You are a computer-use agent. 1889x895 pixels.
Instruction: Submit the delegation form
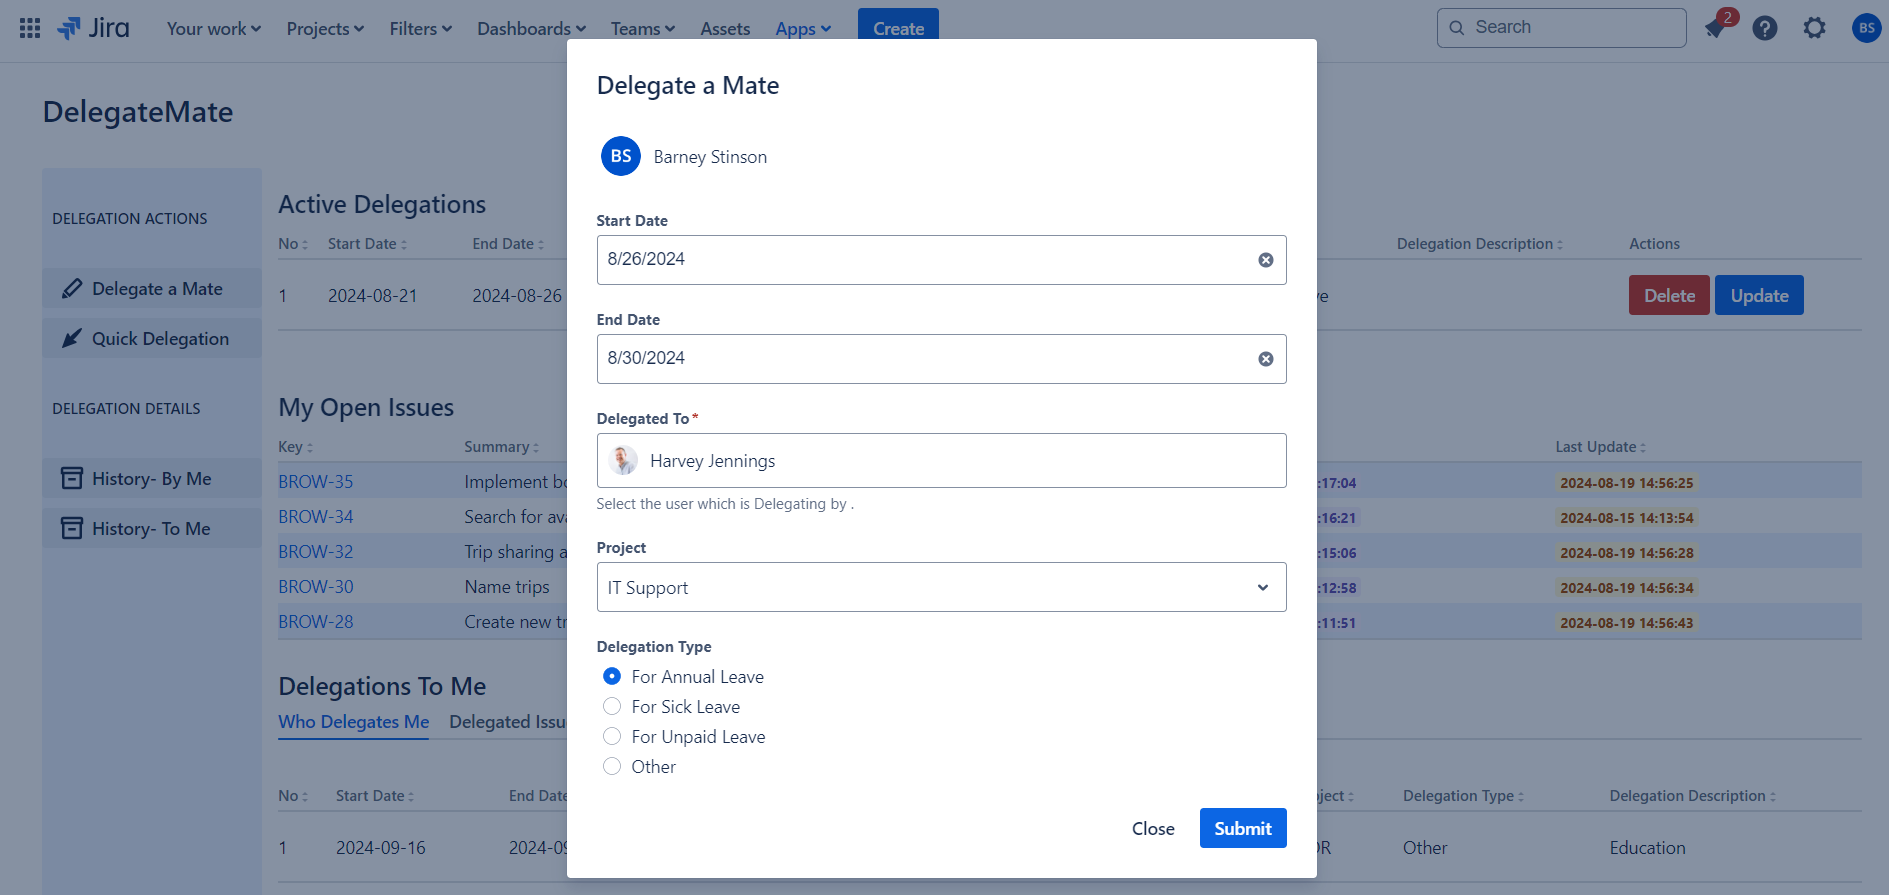tap(1243, 828)
